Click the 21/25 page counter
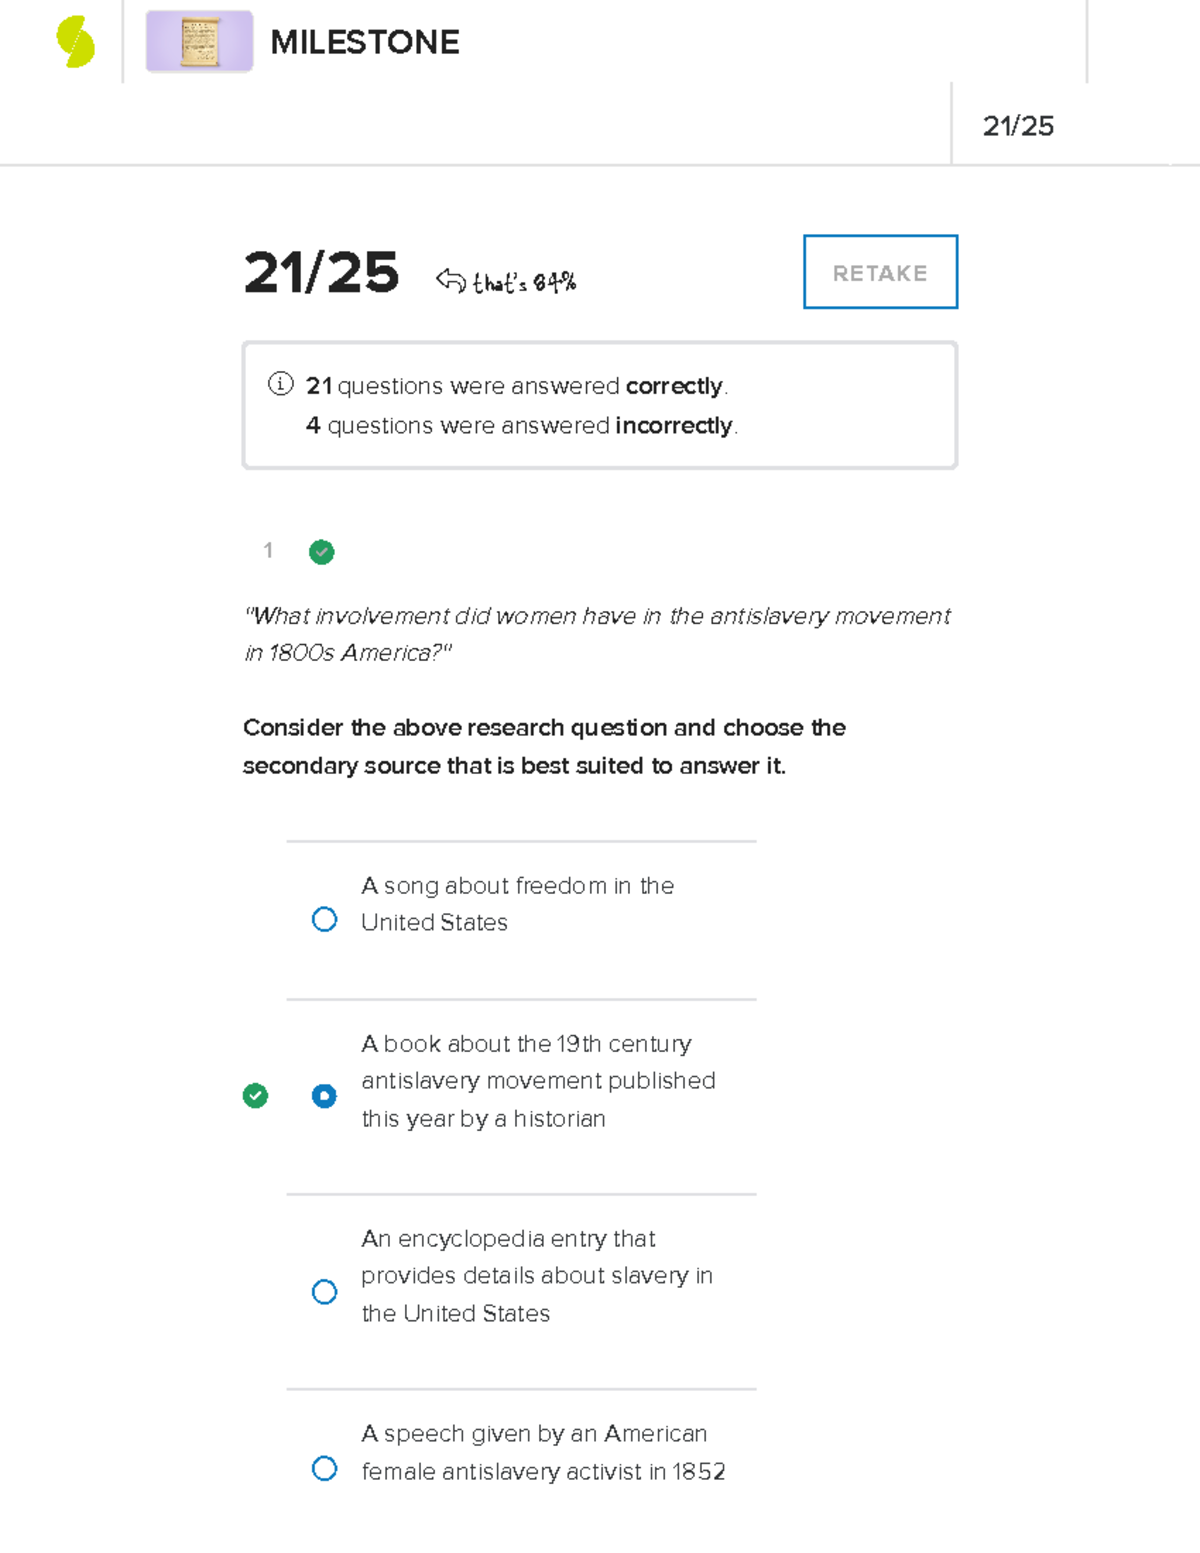Viewport: 1200px width, 1553px height. 1020,126
